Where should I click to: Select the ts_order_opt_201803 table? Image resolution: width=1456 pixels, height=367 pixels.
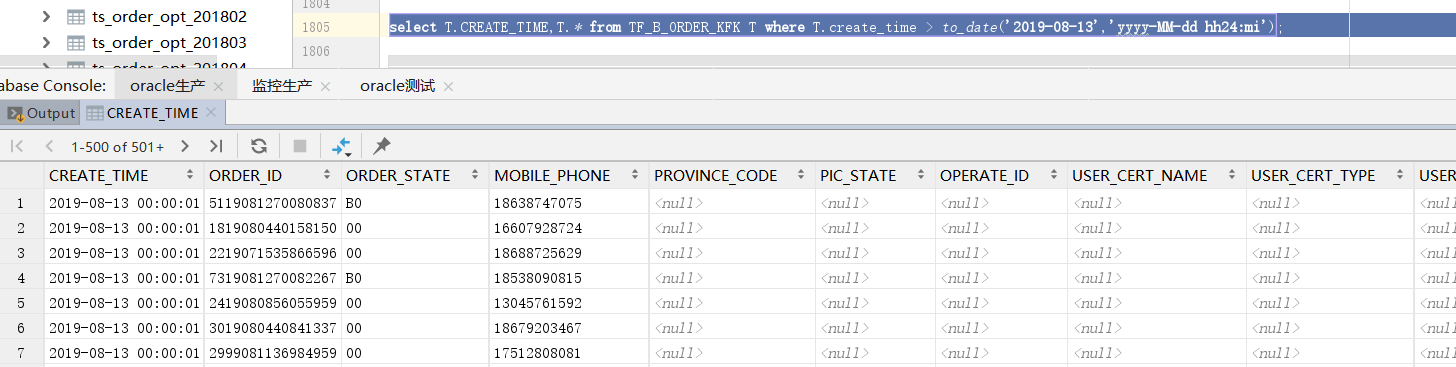coord(169,43)
